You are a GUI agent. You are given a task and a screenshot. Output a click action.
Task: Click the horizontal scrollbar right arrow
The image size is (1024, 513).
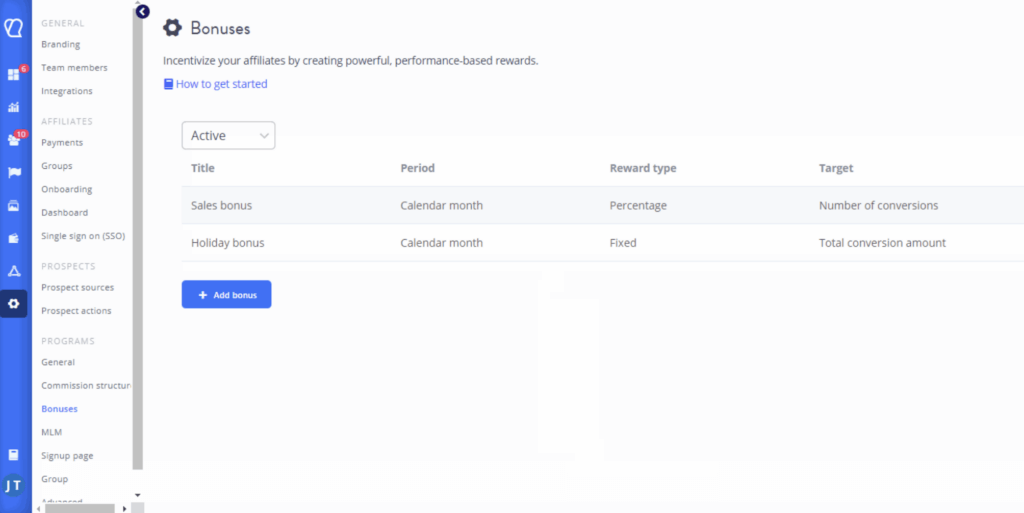[x=125, y=508]
